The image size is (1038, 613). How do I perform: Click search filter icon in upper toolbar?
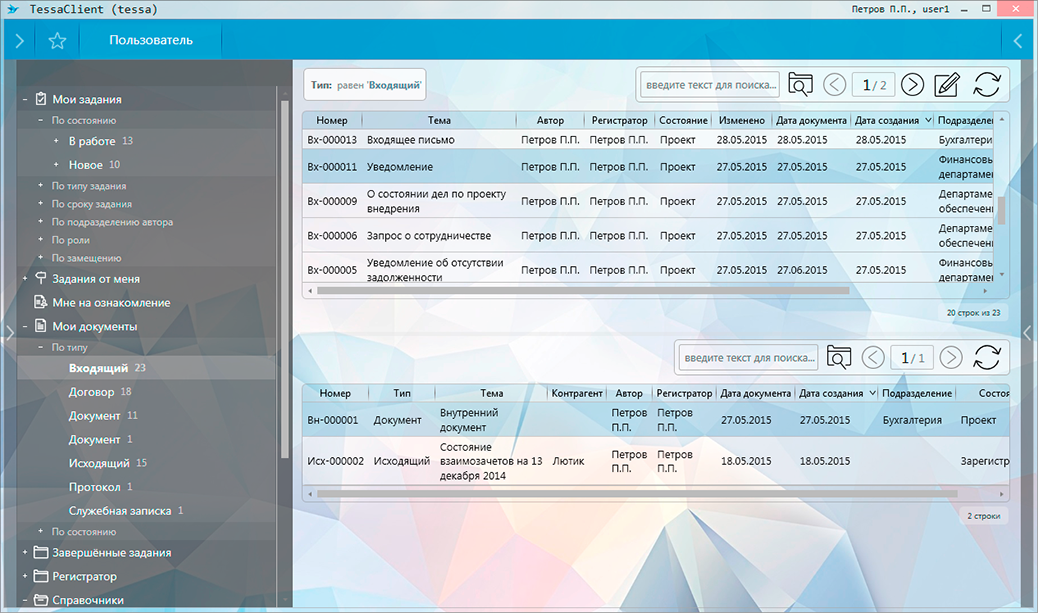[800, 85]
